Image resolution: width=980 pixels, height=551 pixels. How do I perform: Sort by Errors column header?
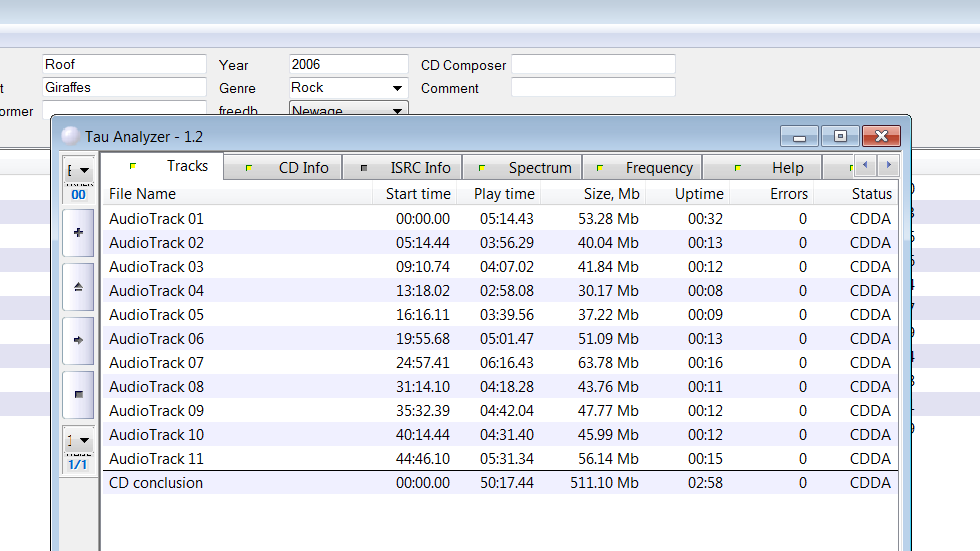(x=772, y=194)
